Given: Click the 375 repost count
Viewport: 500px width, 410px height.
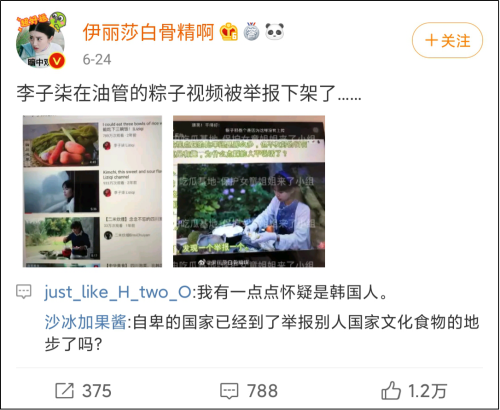Looking at the screenshot, I should [97, 391].
